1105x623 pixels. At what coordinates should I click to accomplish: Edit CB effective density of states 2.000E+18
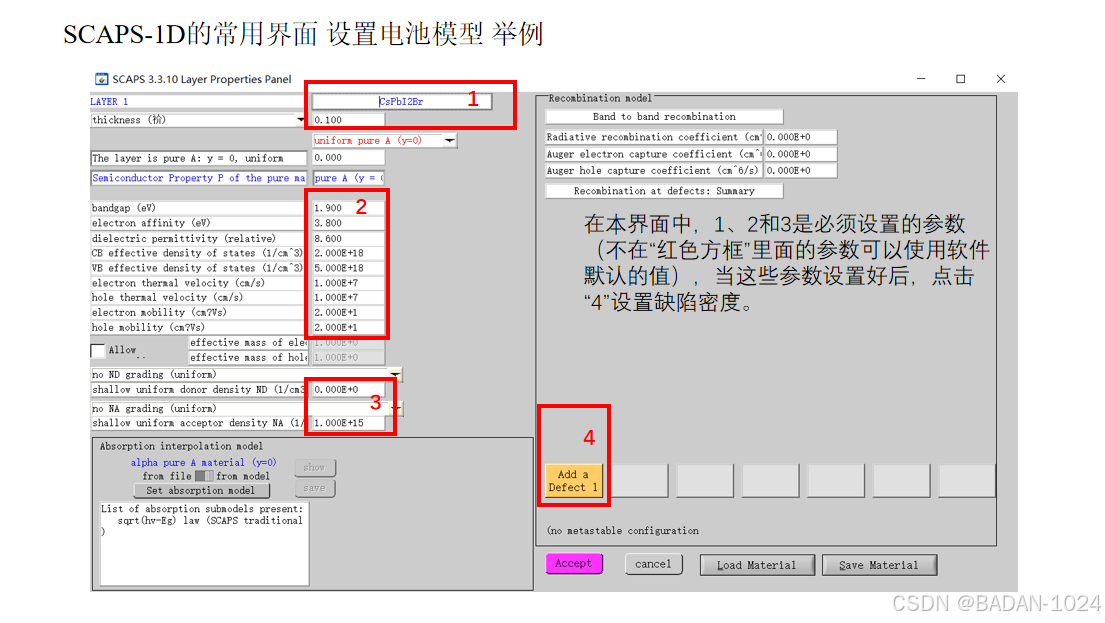[x=348, y=253]
